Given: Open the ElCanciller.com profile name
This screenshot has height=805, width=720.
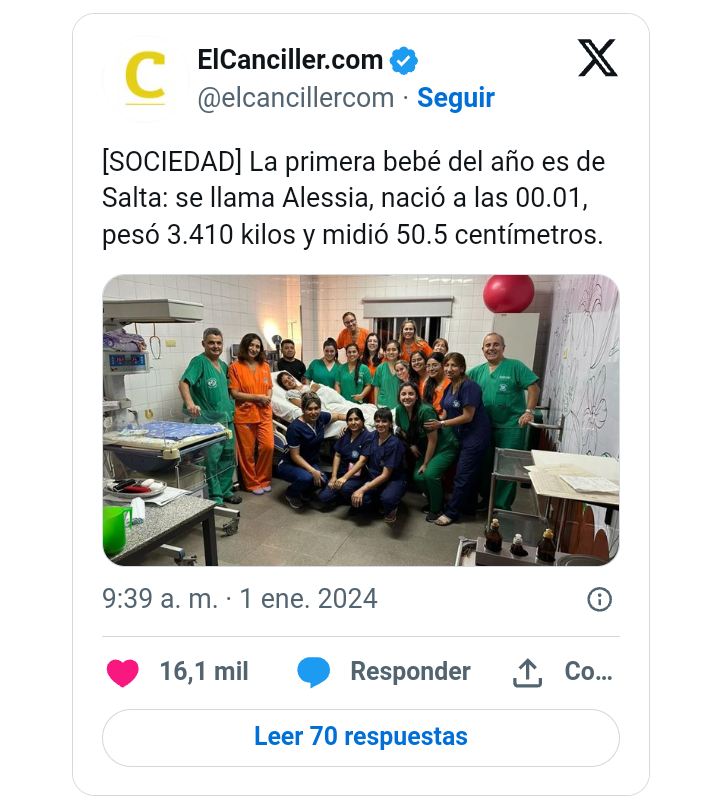Looking at the screenshot, I should [290, 60].
